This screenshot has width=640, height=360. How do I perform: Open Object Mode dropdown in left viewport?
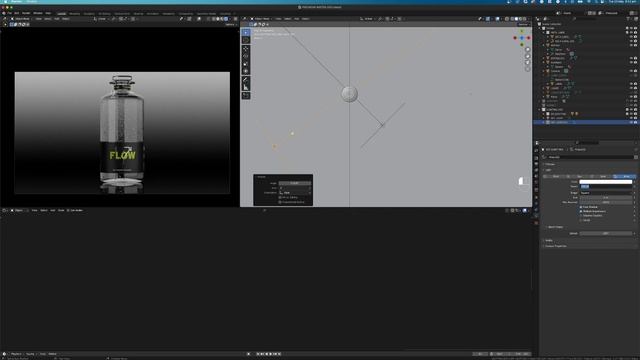[x=20, y=19]
